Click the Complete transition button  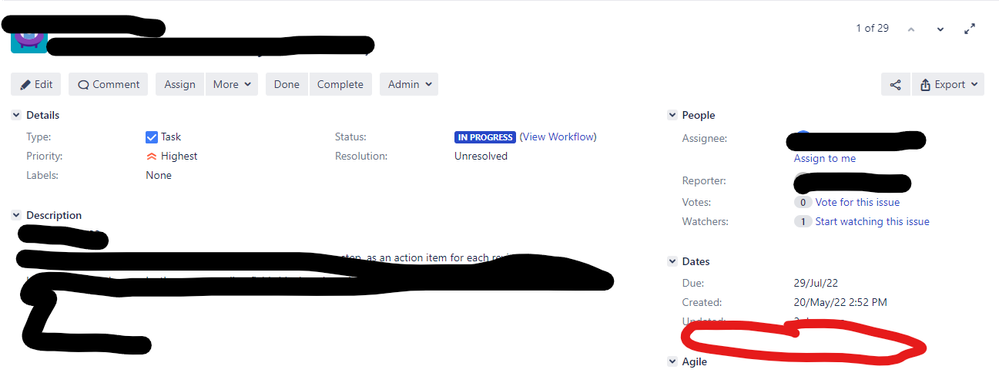click(340, 84)
